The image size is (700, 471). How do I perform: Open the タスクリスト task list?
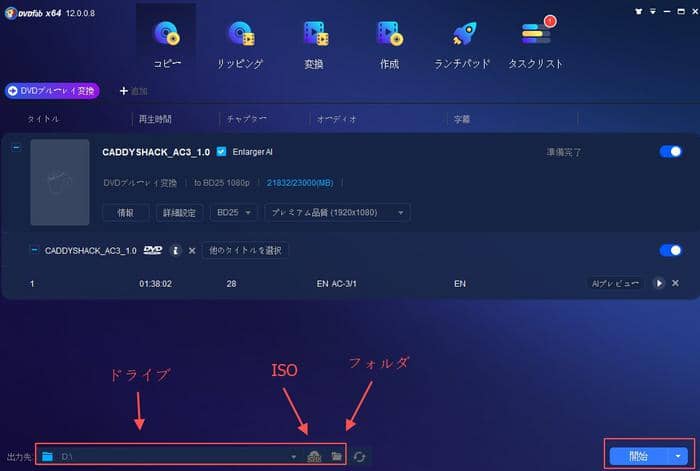coord(536,44)
